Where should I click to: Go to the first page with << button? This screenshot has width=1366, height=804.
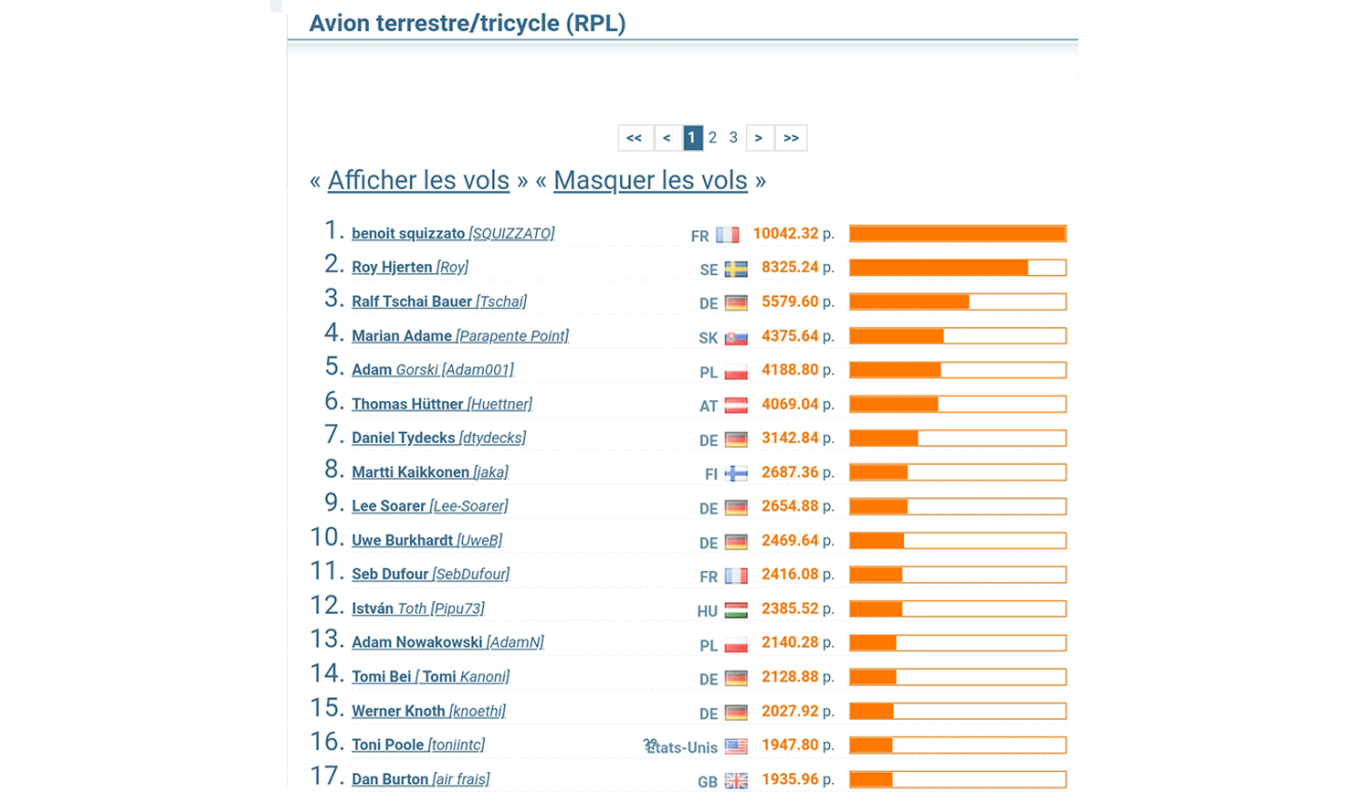coord(635,138)
